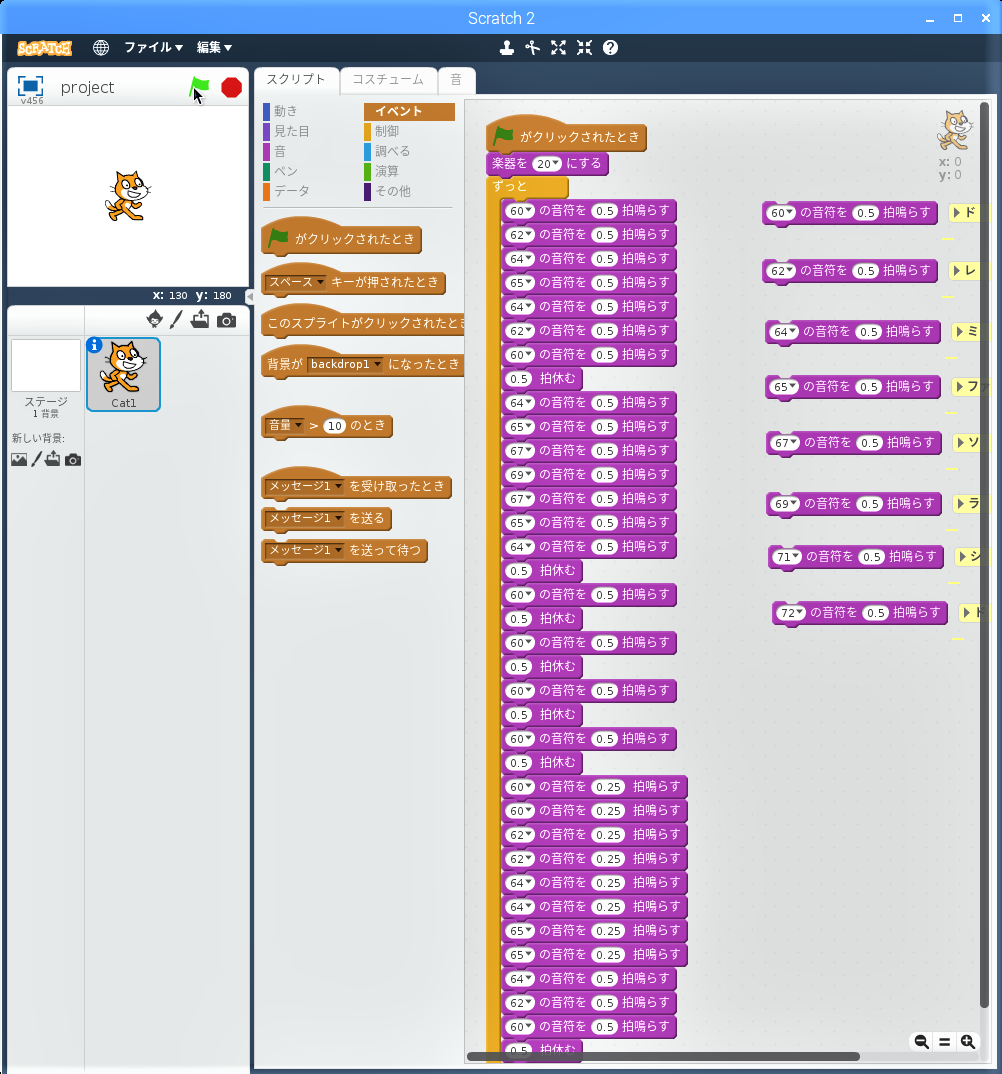Zoom in the script area

[x=968, y=1042]
